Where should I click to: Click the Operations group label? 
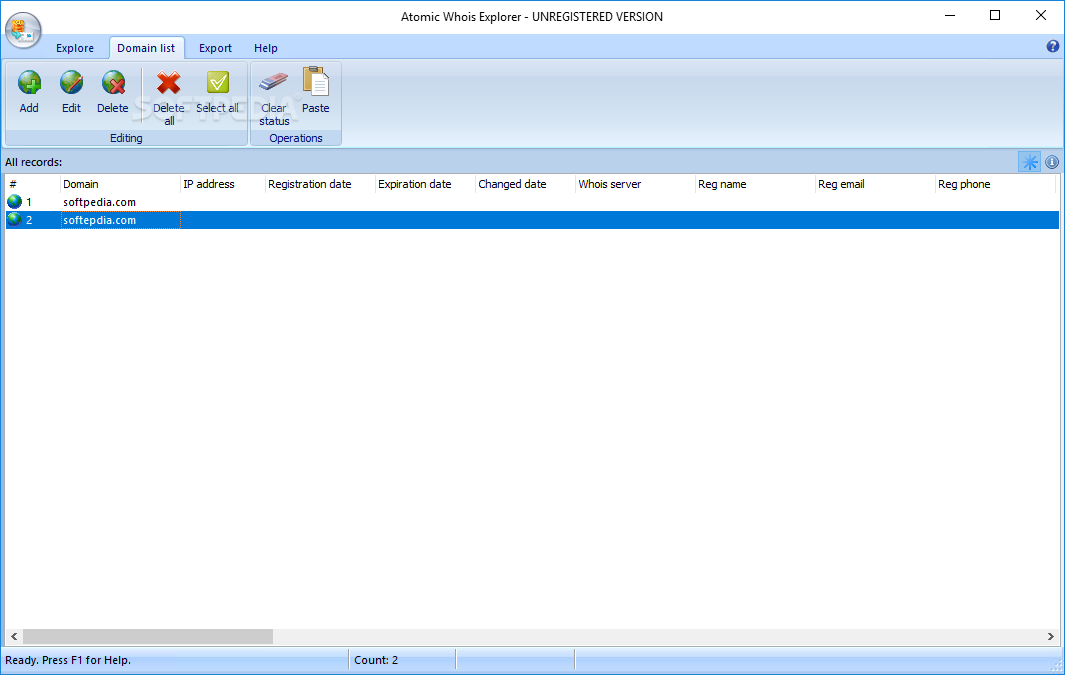[295, 138]
